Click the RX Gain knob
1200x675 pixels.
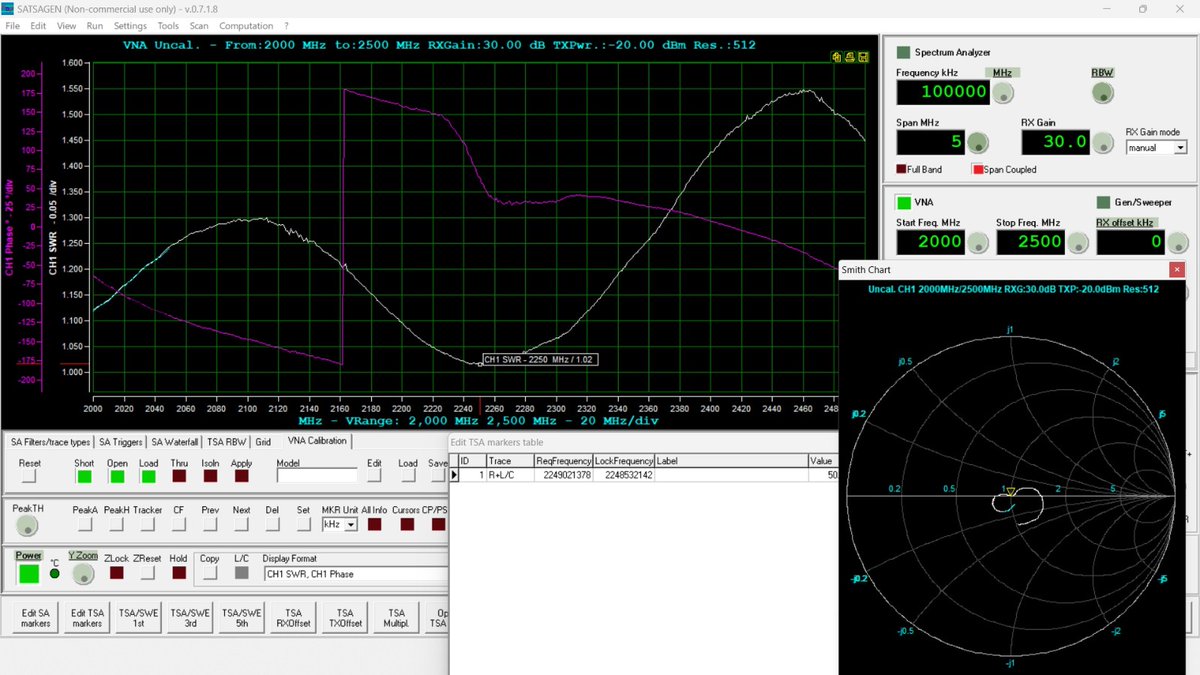click(1102, 143)
